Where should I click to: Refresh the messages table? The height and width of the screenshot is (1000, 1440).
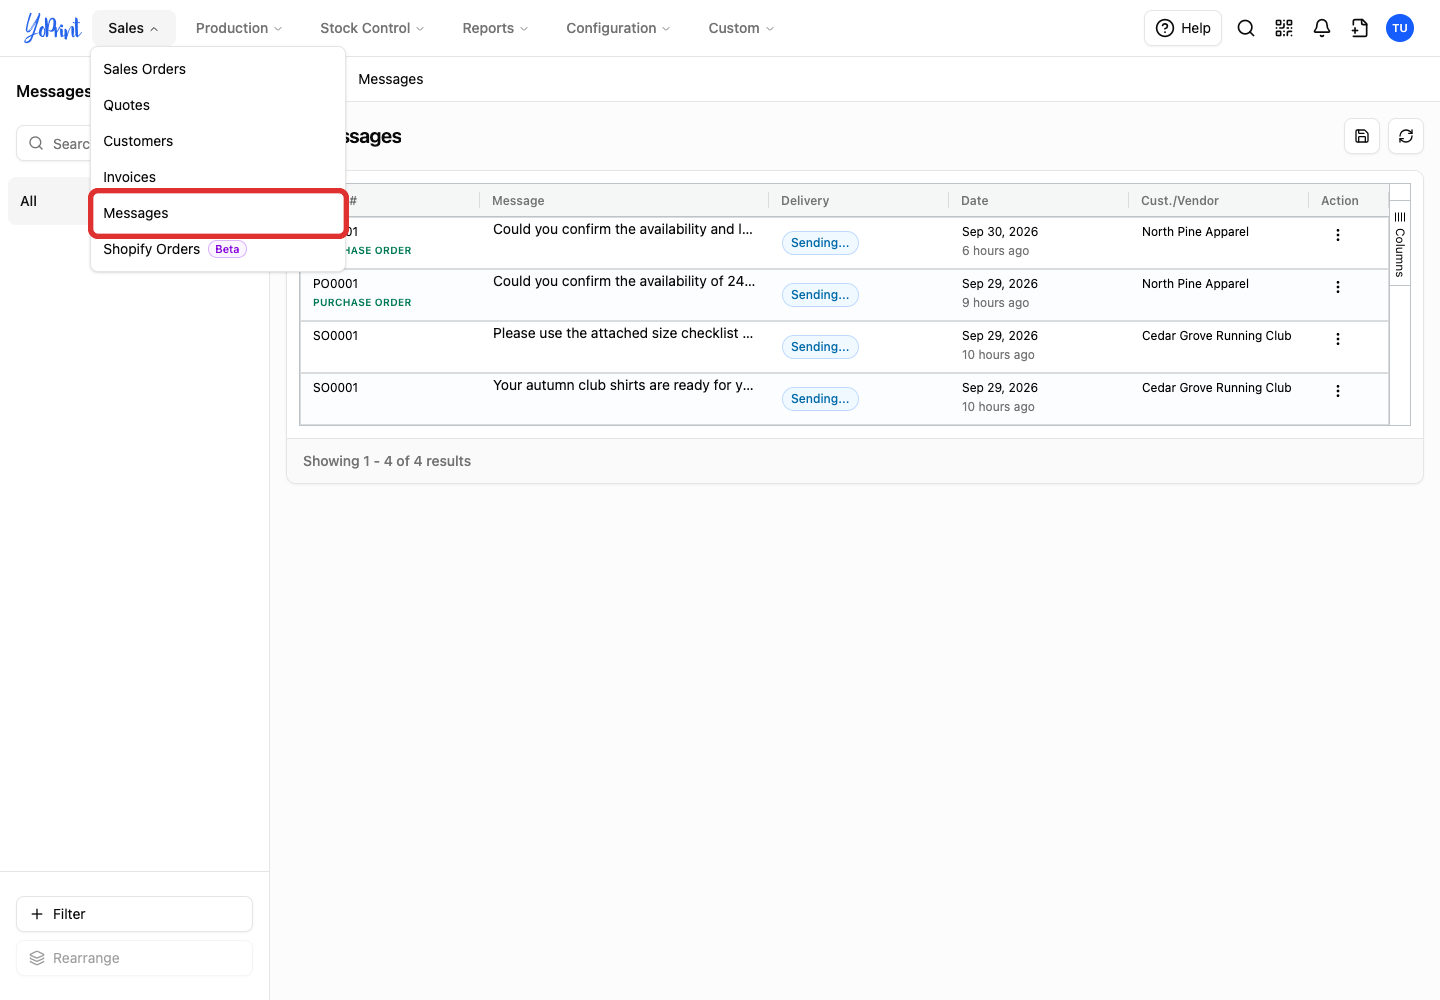pos(1406,136)
